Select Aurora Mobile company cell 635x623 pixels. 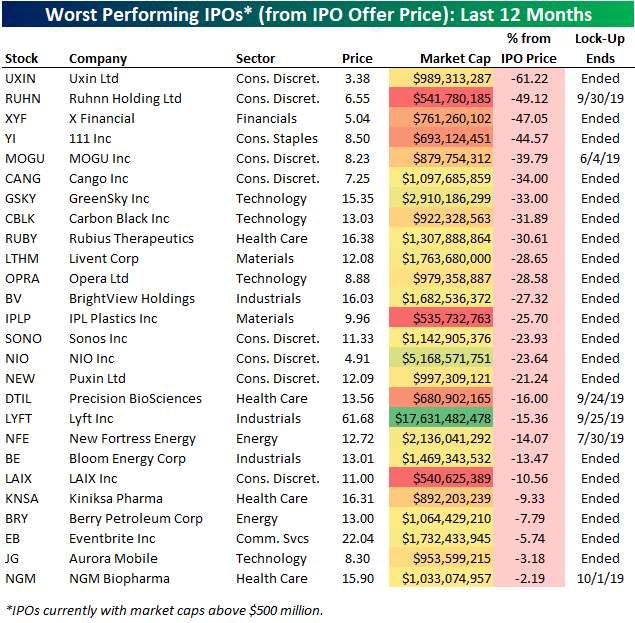(113, 559)
